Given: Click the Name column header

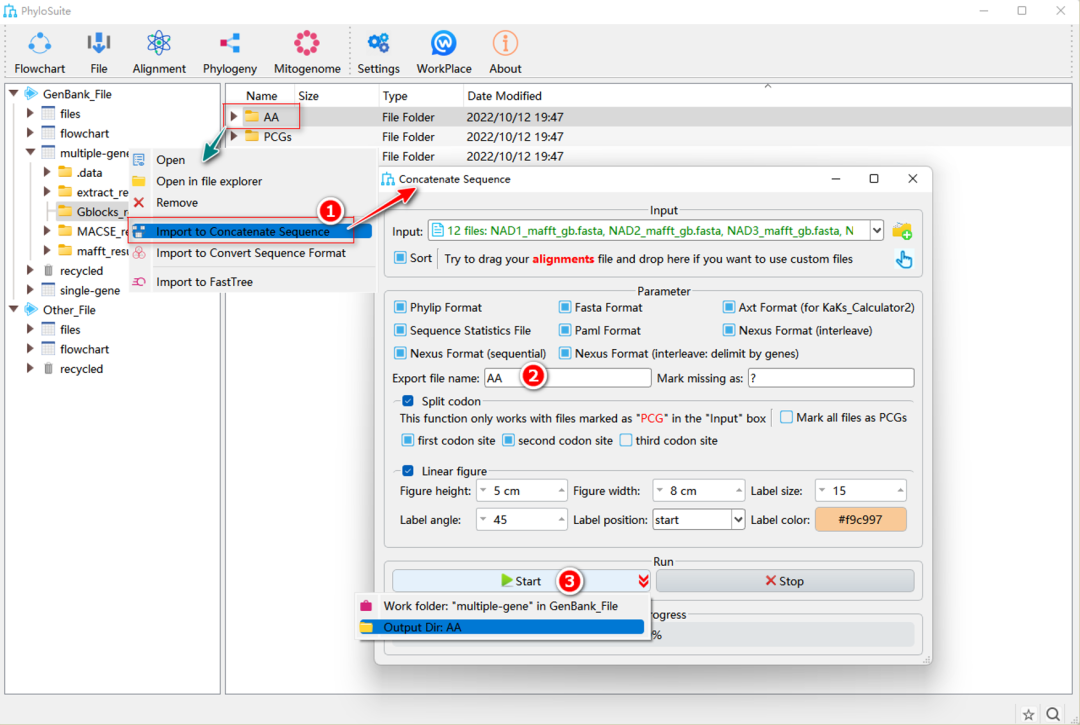Looking at the screenshot, I should pyautogui.click(x=261, y=96).
